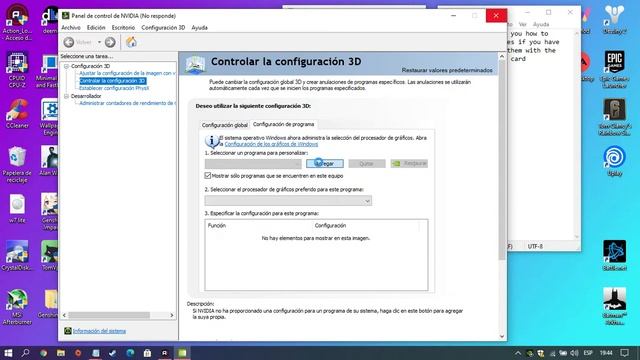Open the Escritorio menu
The image size is (640, 360).
[x=123, y=27]
